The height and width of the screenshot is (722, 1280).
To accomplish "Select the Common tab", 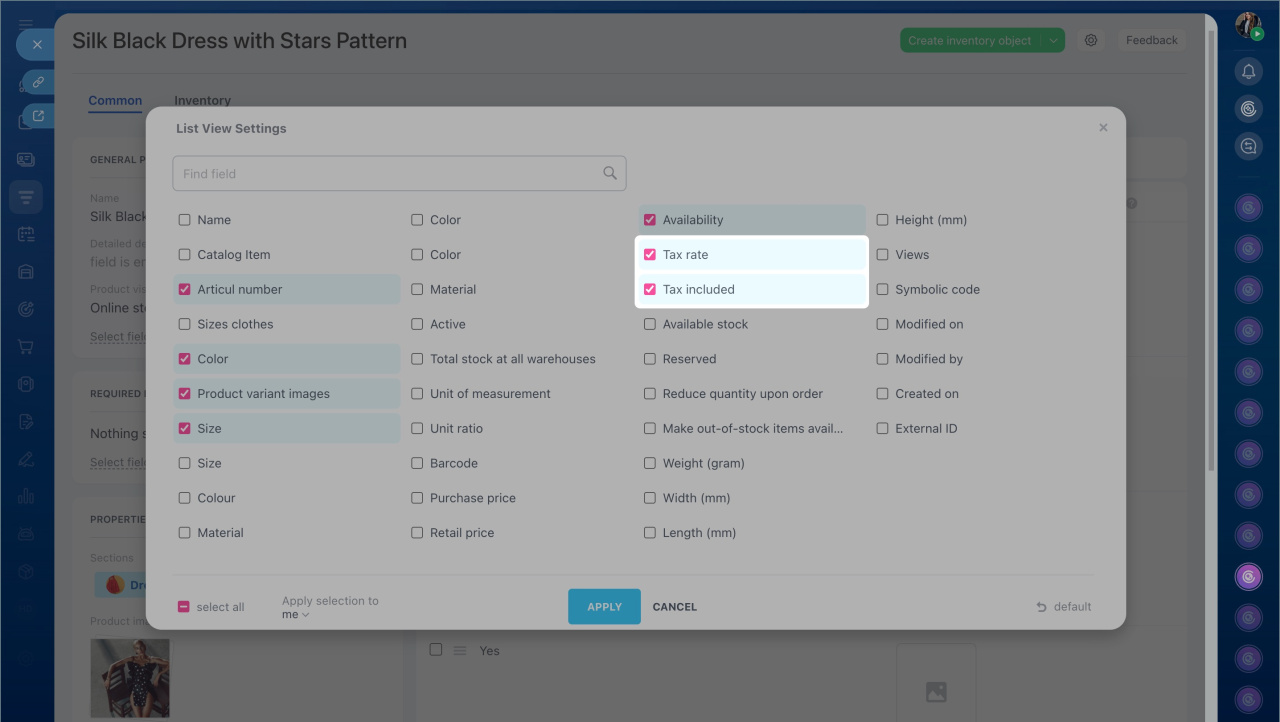I will [x=115, y=101].
